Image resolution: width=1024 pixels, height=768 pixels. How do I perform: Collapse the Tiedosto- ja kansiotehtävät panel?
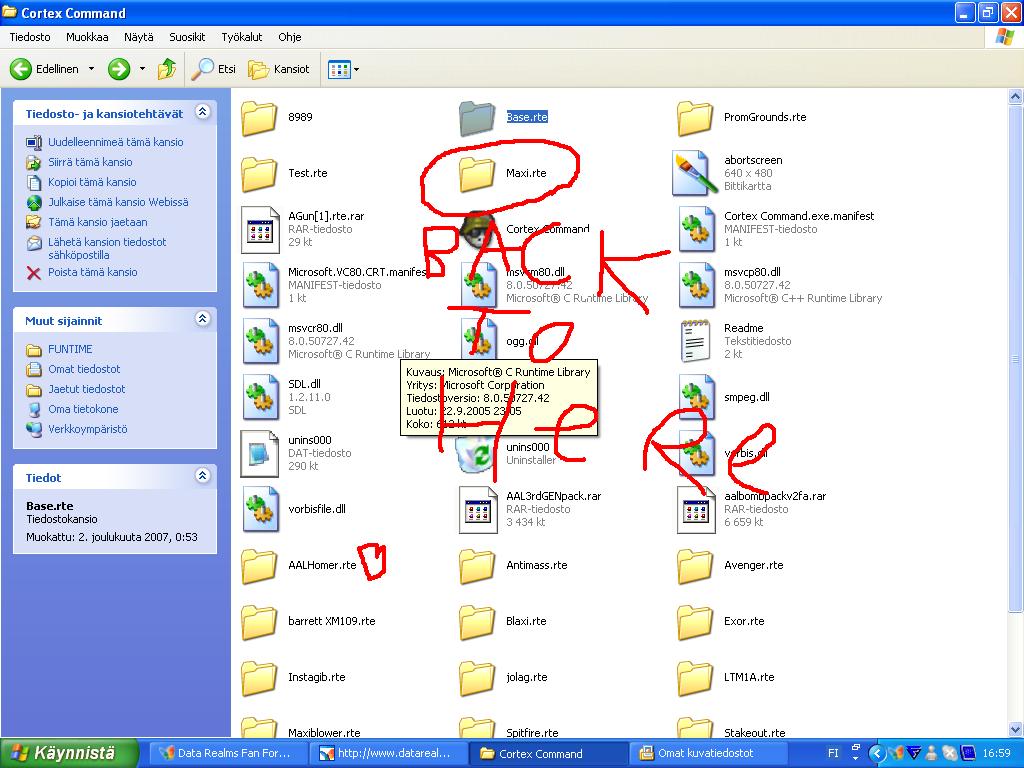click(x=203, y=113)
